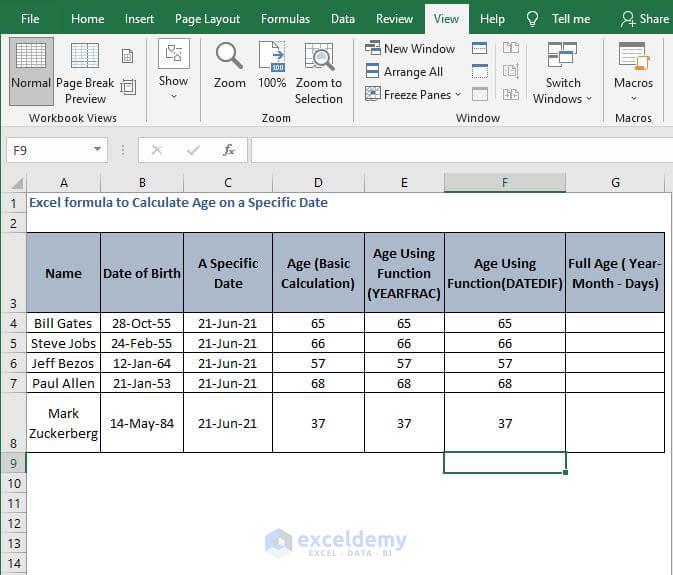Open Freeze Panes dropdown
673x575 pixels.
tap(413, 94)
